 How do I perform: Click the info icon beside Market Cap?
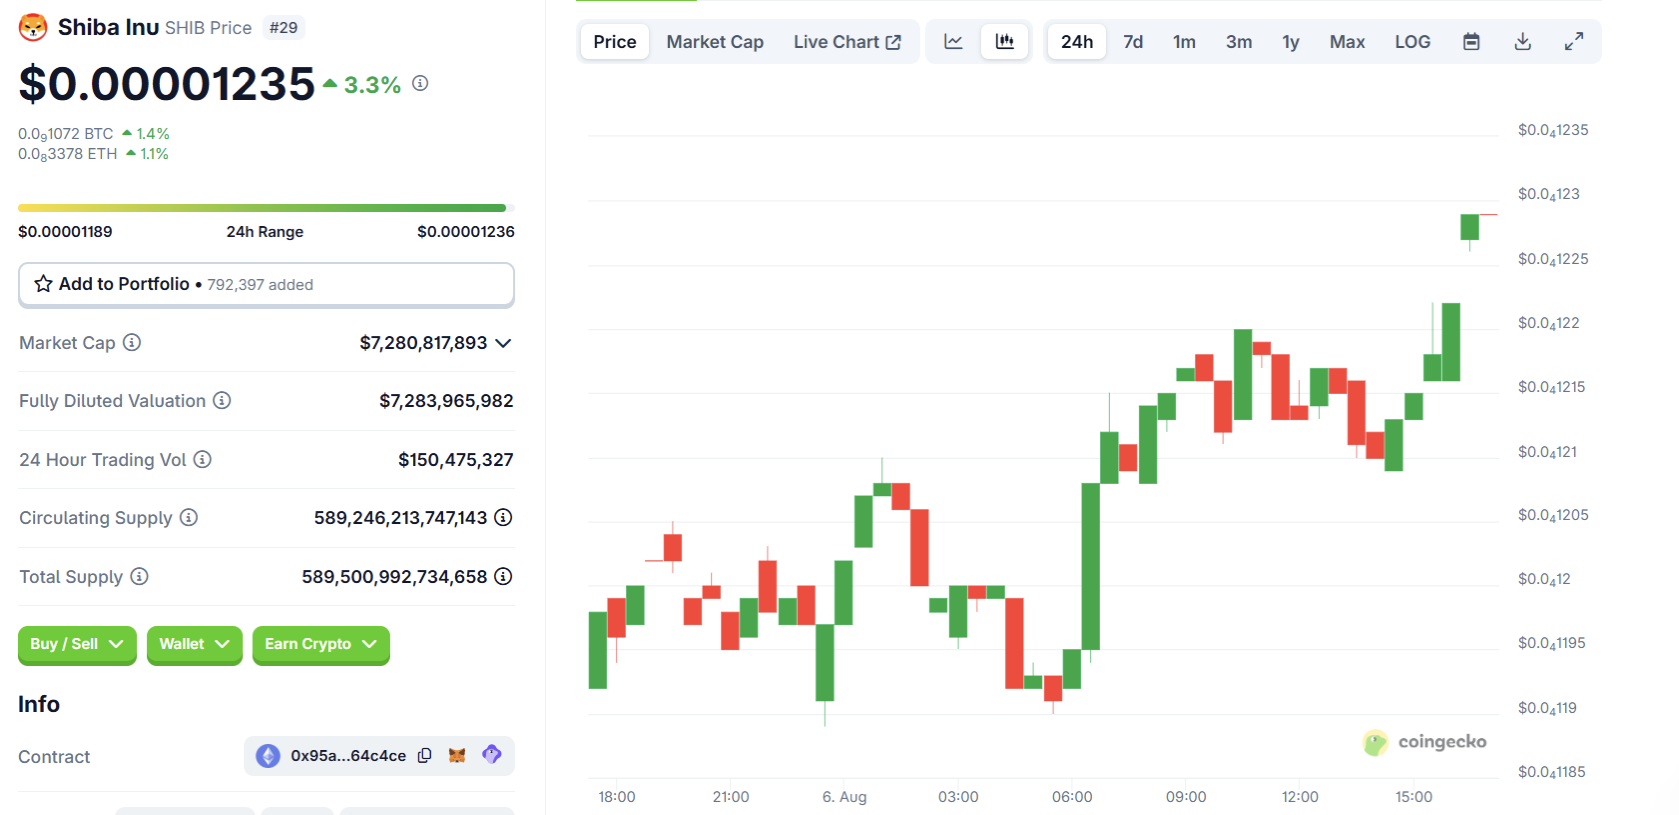pyautogui.click(x=132, y=343)
